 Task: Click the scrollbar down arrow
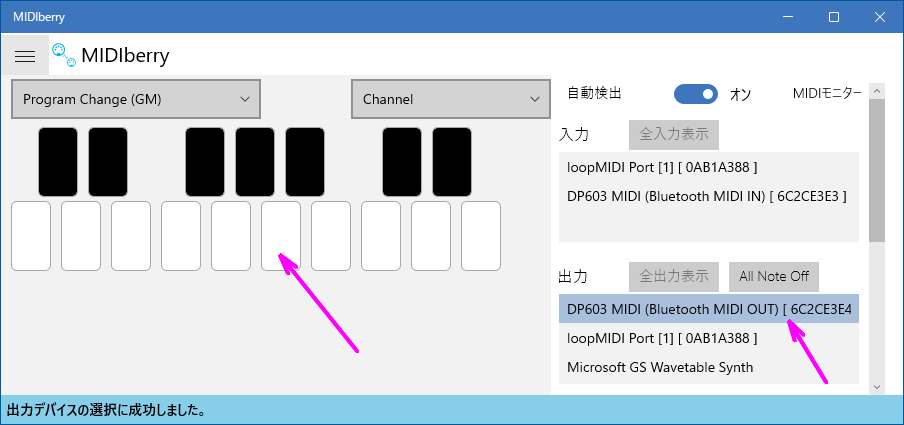[876, 387]
